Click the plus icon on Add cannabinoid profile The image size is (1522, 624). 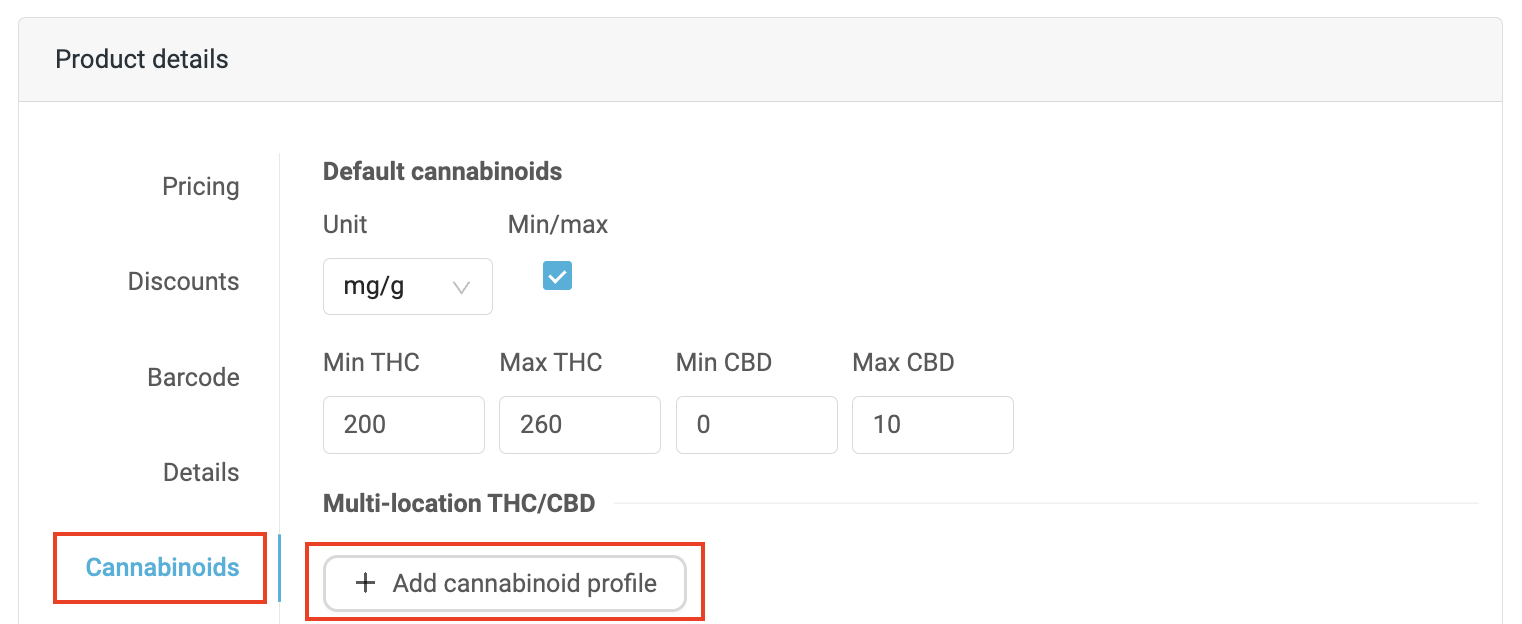click(366, 583)
